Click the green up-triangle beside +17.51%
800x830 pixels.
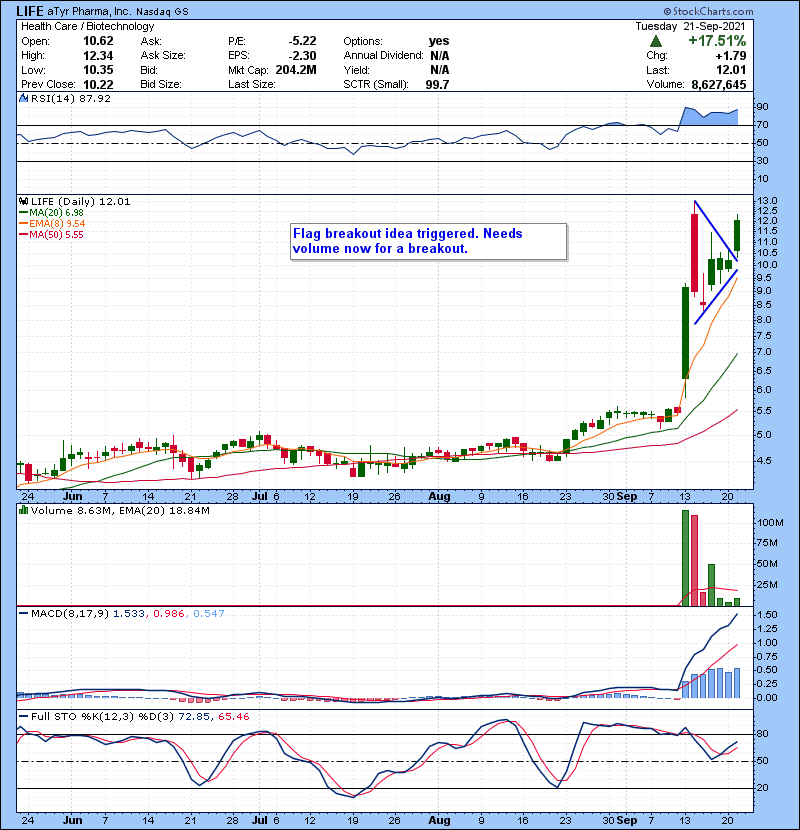pyautogui.click(x=656, y=41)
